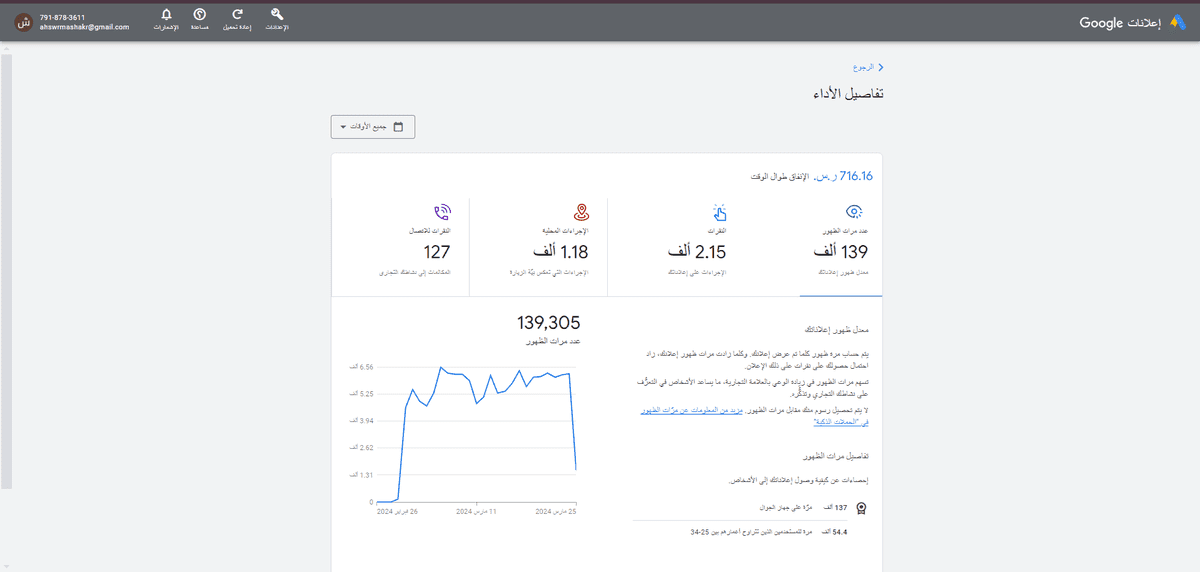1200x572 pixels.
Task: Switch to the 2.15 thousand clicks tab
Action: (x=703, y=245)
